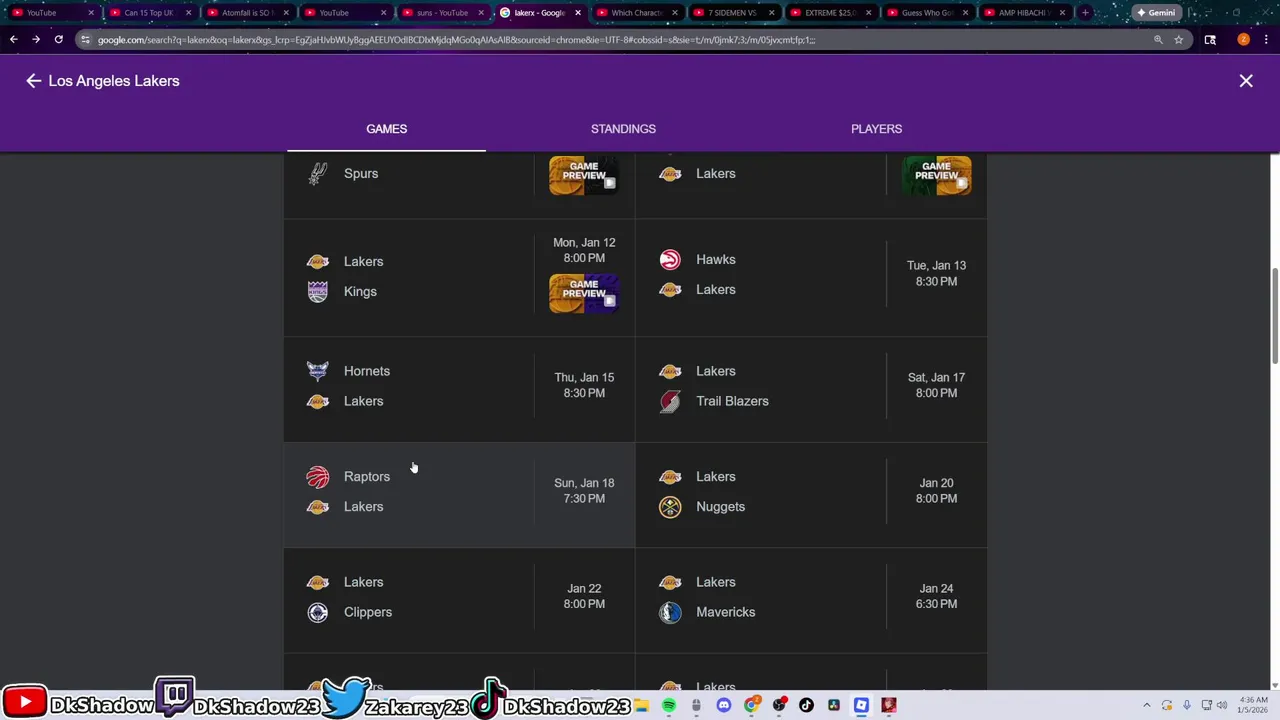
Task: Switch to the 'Guess Who Got' tab
Action: [927, 13]
